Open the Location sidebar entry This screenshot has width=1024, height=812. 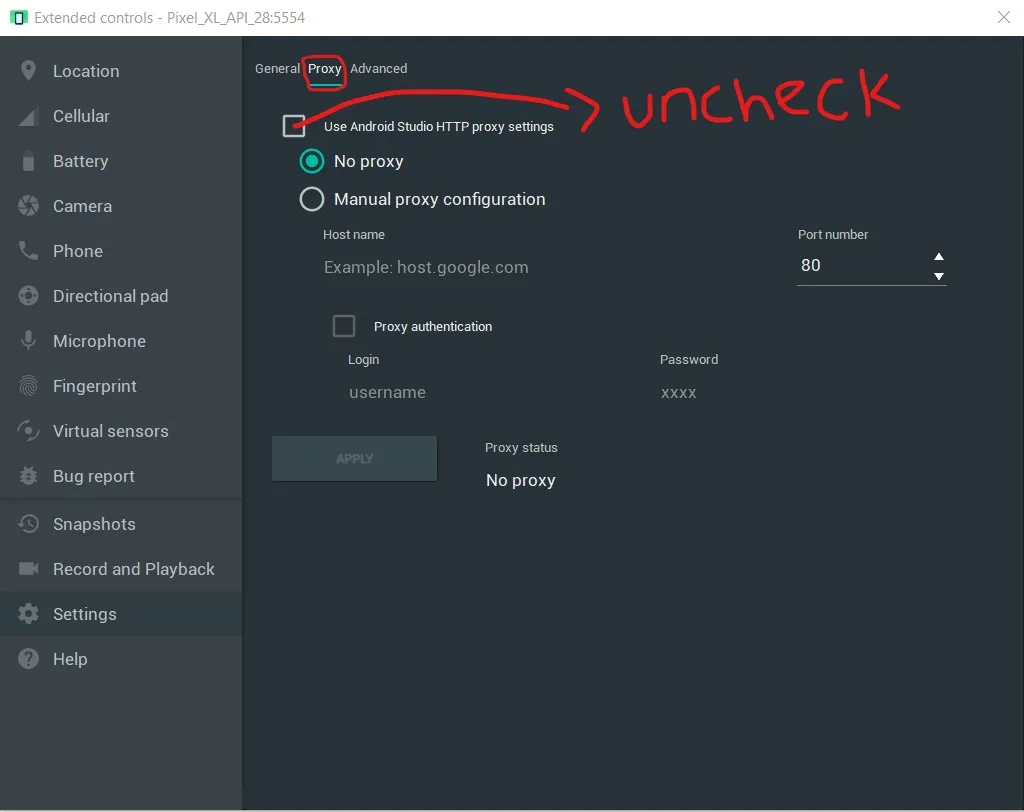click(x=121, y=71)
